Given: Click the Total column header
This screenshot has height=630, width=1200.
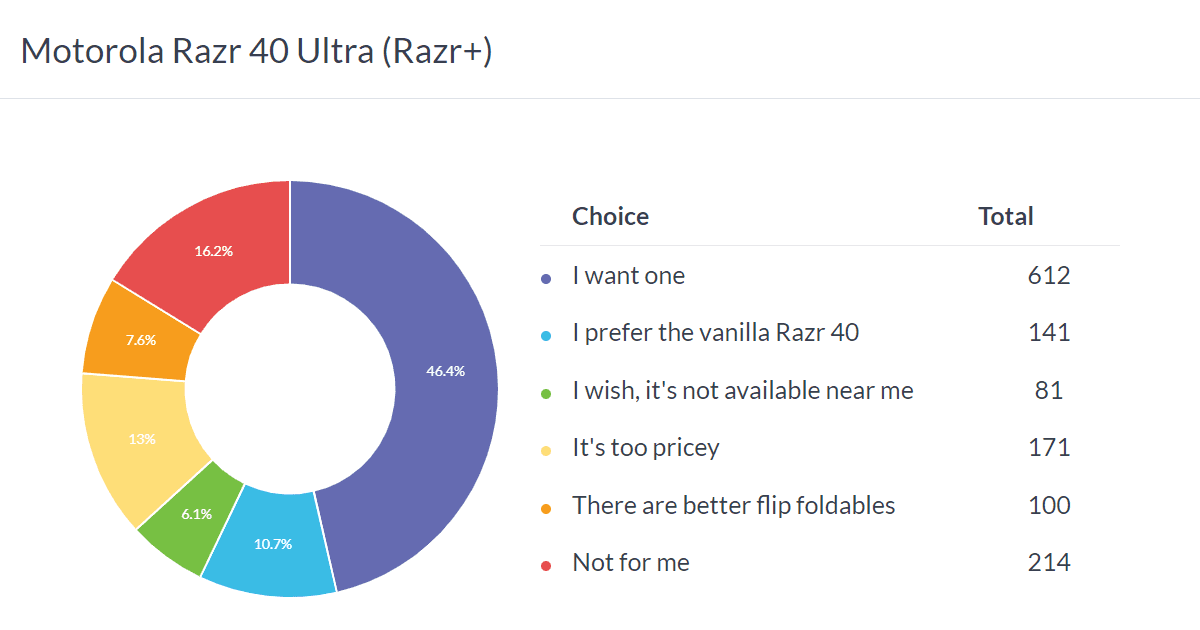Looking at the screenshot, I should pos(1005,216).
